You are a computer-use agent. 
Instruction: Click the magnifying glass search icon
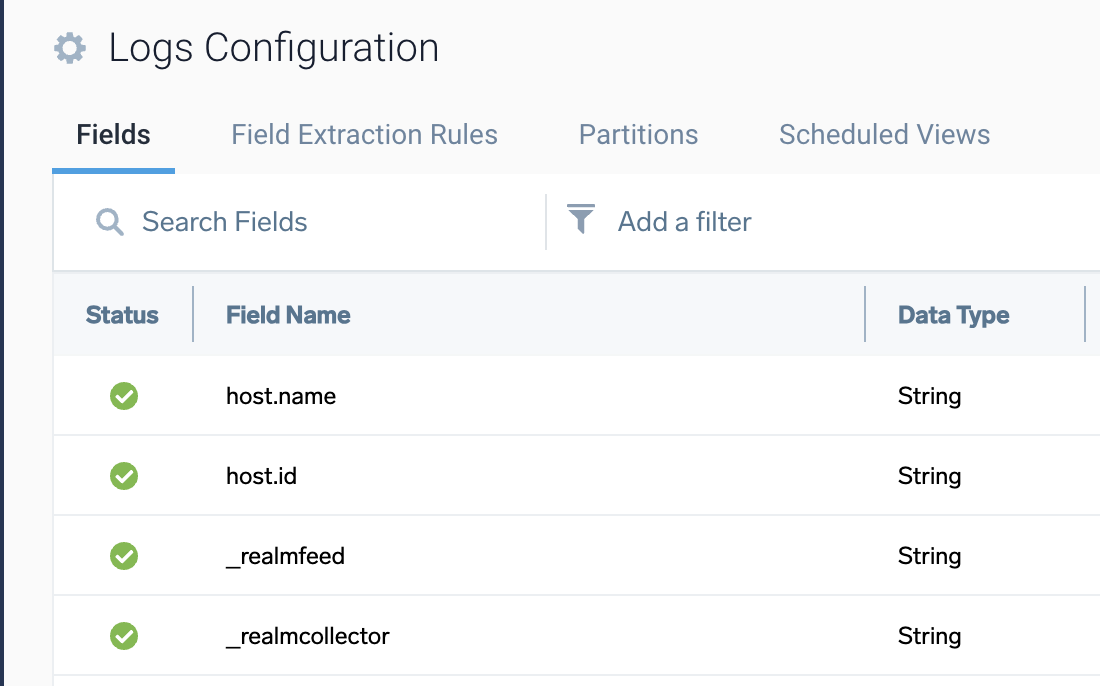click(109, 222)
